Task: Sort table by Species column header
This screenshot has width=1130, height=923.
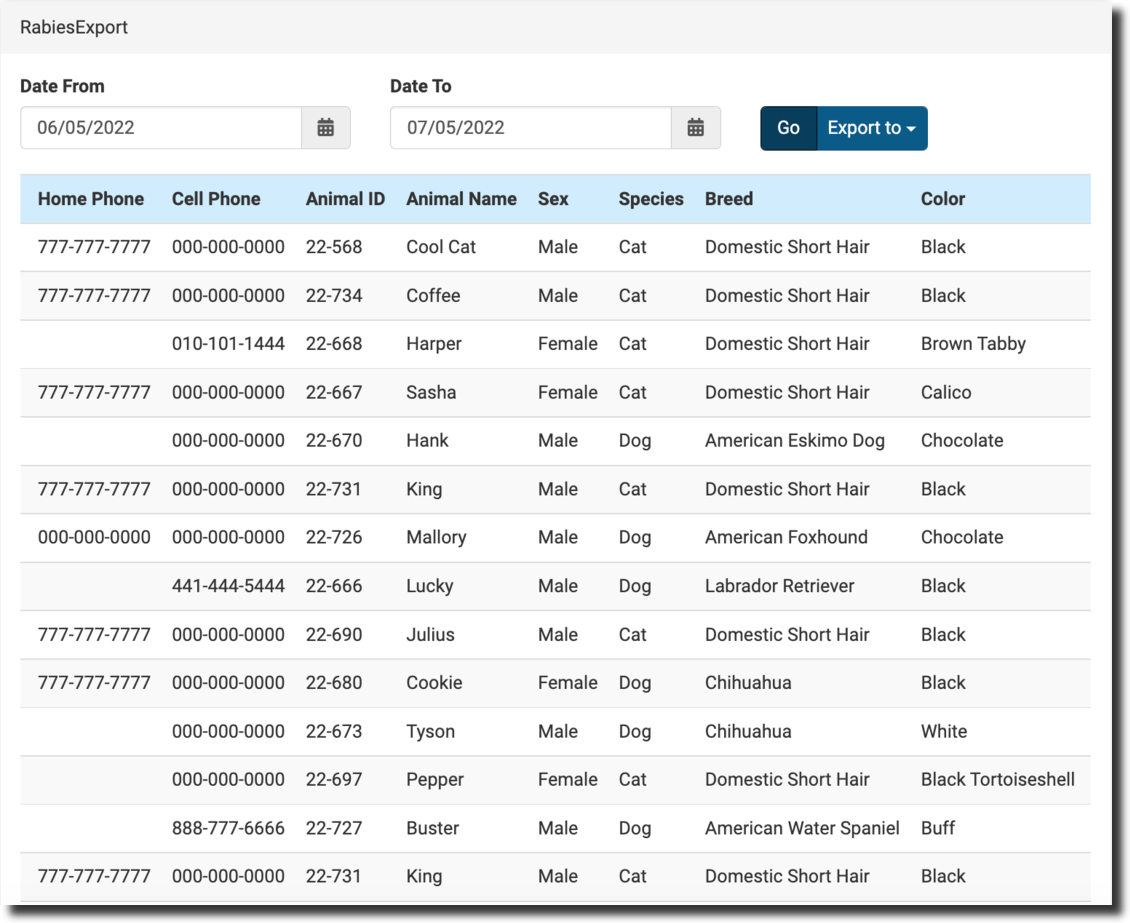Action: [x=651, y=199]
